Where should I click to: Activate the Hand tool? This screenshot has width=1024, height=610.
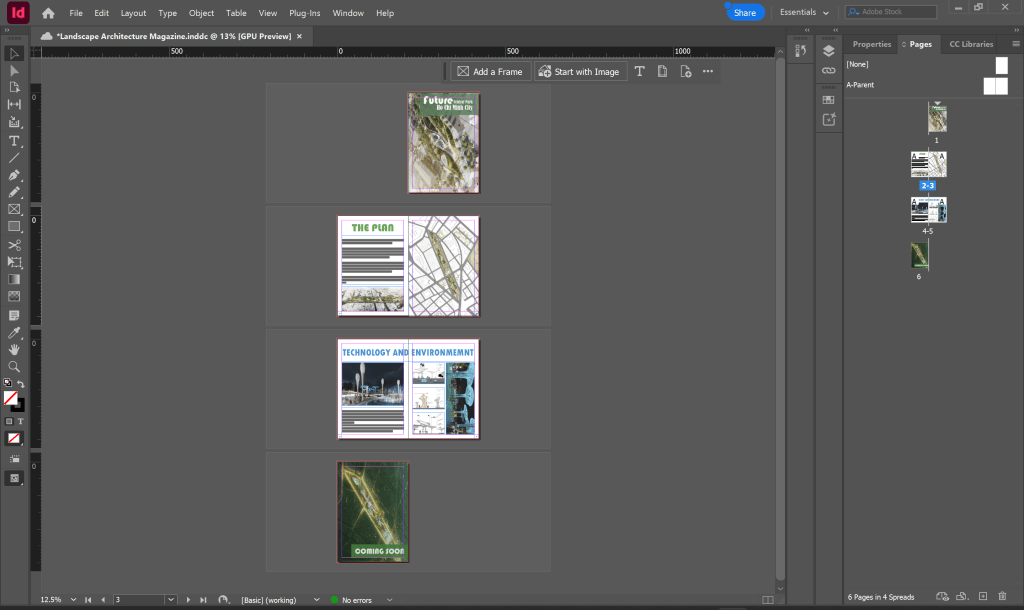click(x=14, y=349)
